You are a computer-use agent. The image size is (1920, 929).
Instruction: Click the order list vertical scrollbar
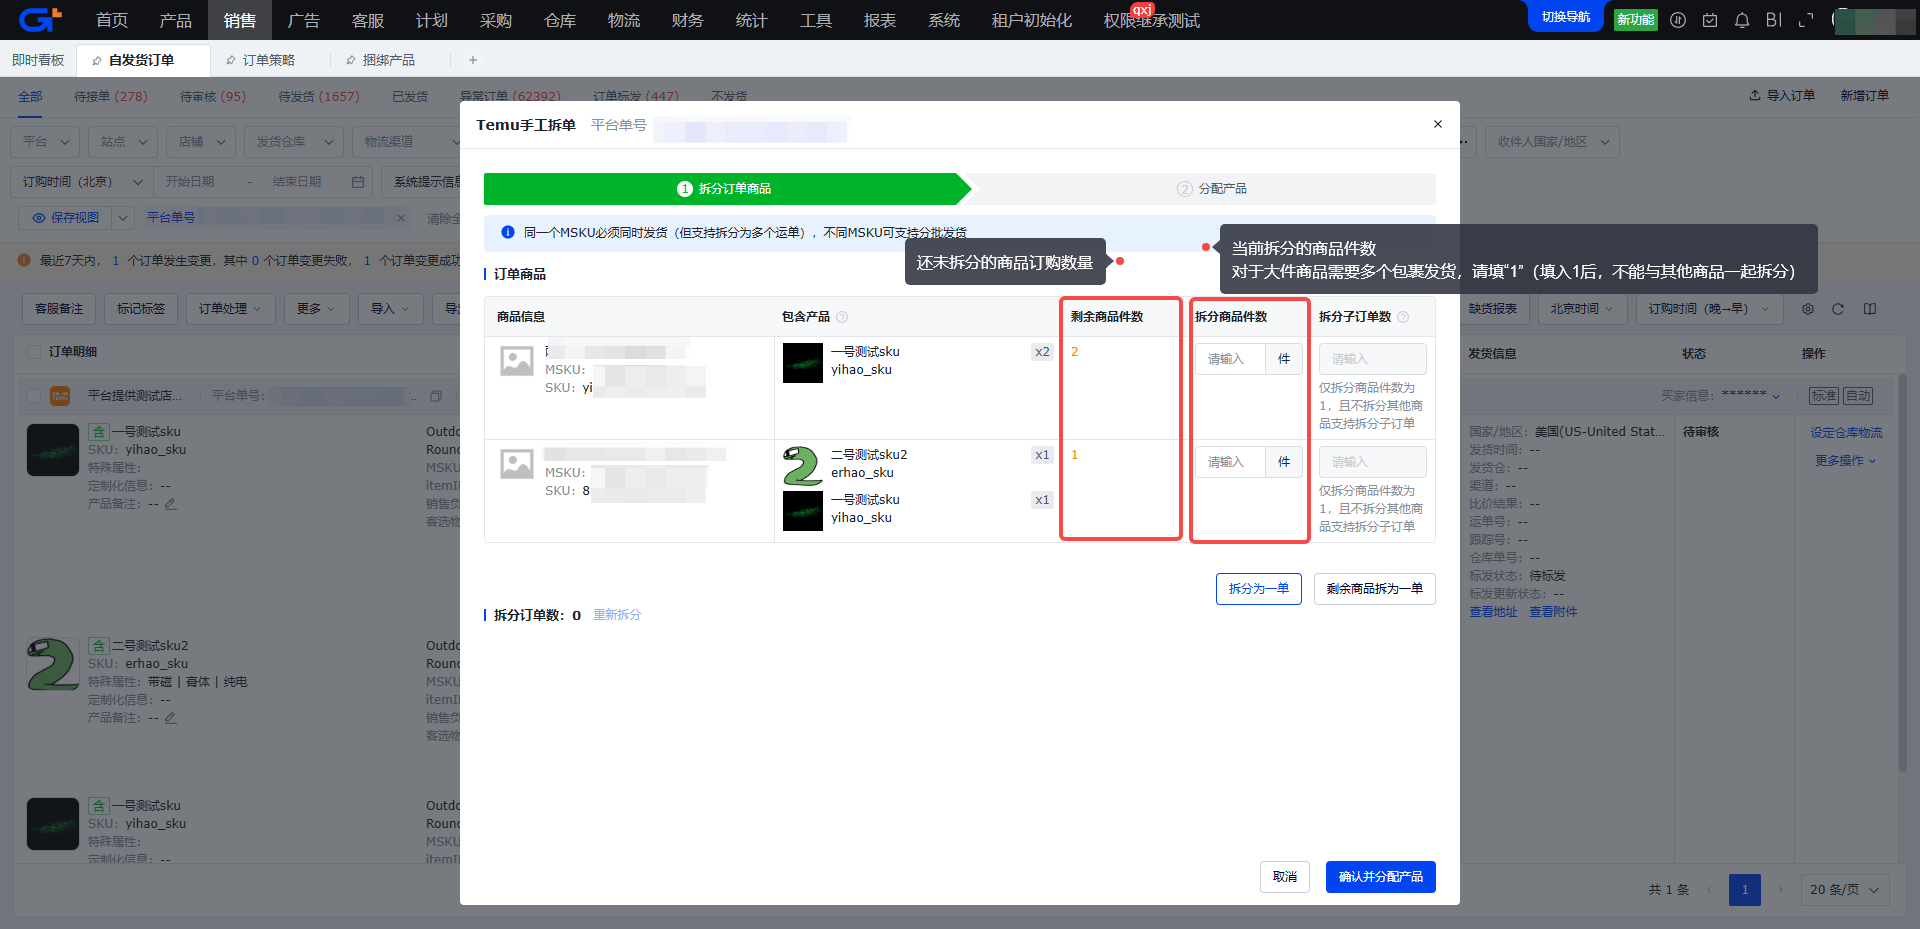(1902, 572)
